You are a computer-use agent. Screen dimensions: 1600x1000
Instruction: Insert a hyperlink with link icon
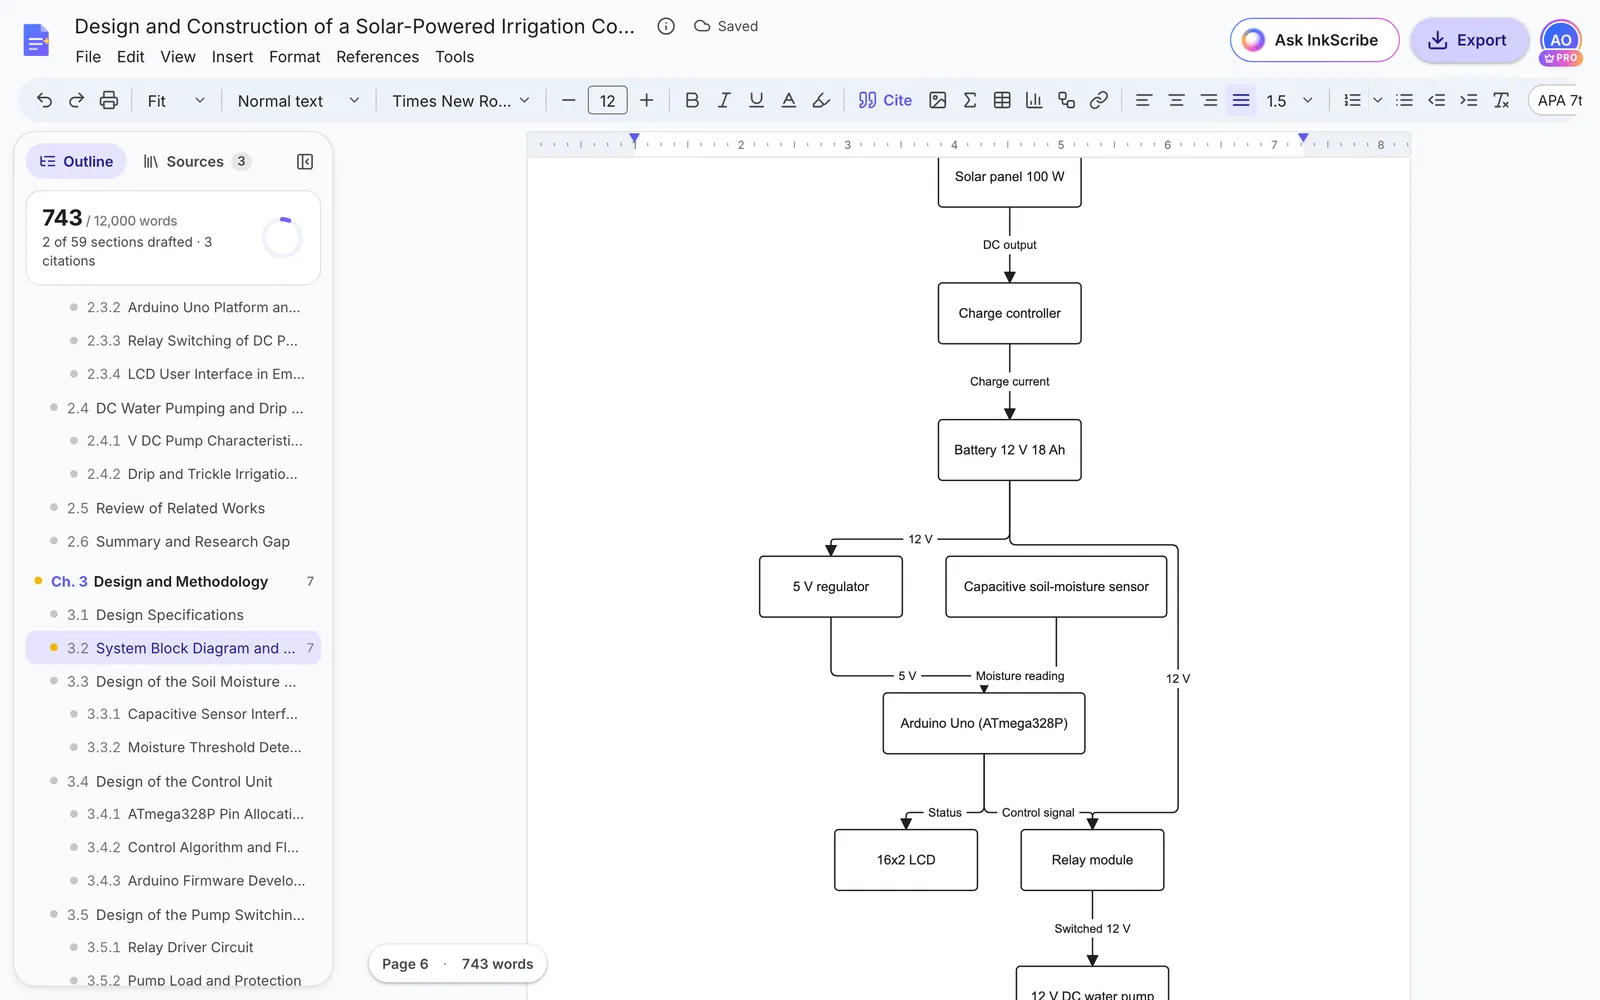click(1098, 100)
